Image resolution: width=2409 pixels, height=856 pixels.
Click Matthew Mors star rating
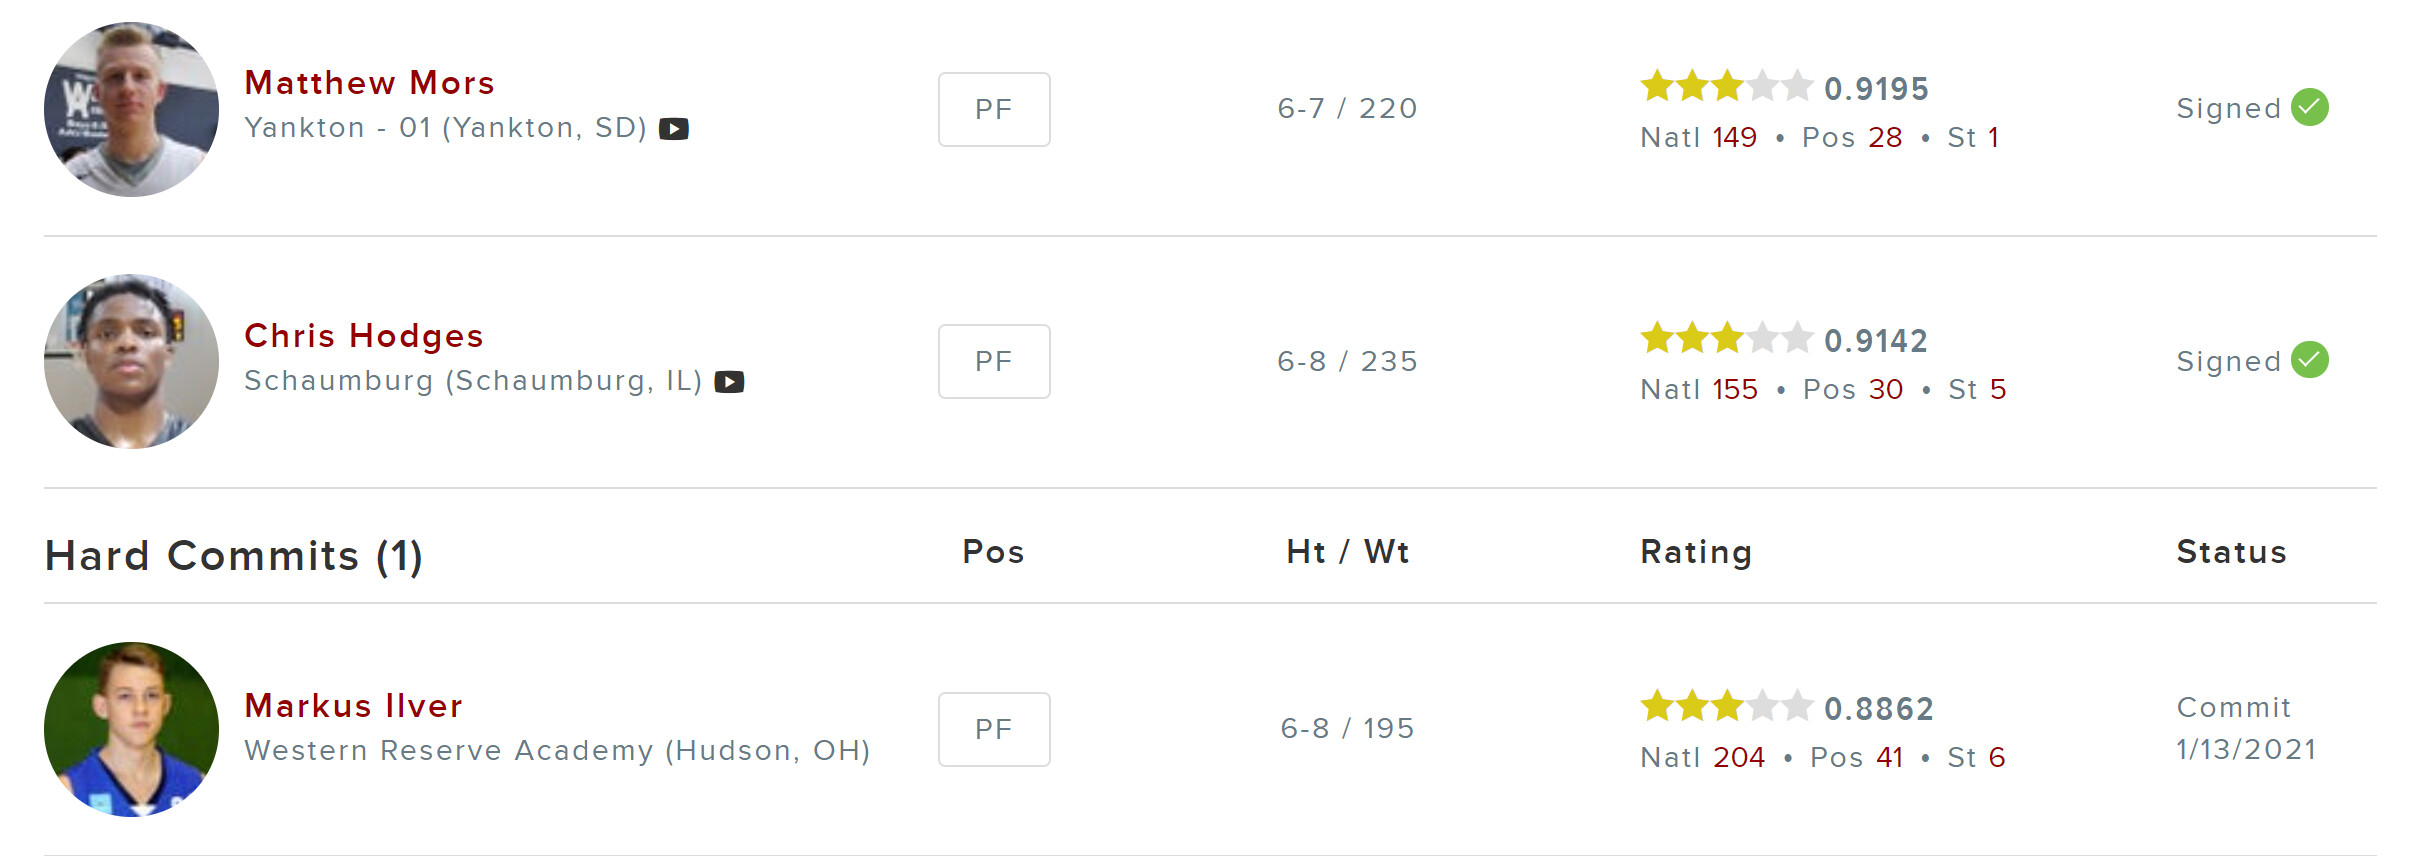[x=1726, y=87]
